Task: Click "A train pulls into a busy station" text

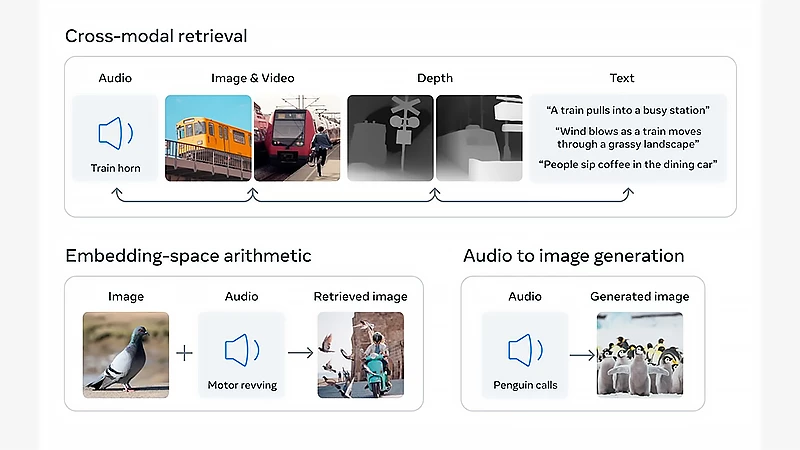Action: (628, 110)
